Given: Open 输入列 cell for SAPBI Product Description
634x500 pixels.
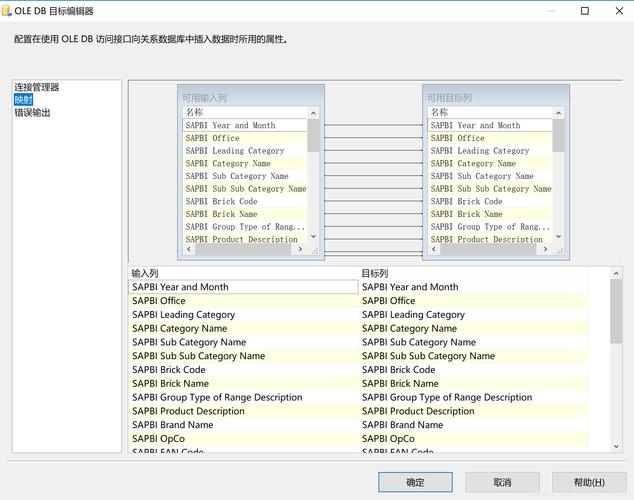Looking at the screenshot, I should (x=244, y=411).
